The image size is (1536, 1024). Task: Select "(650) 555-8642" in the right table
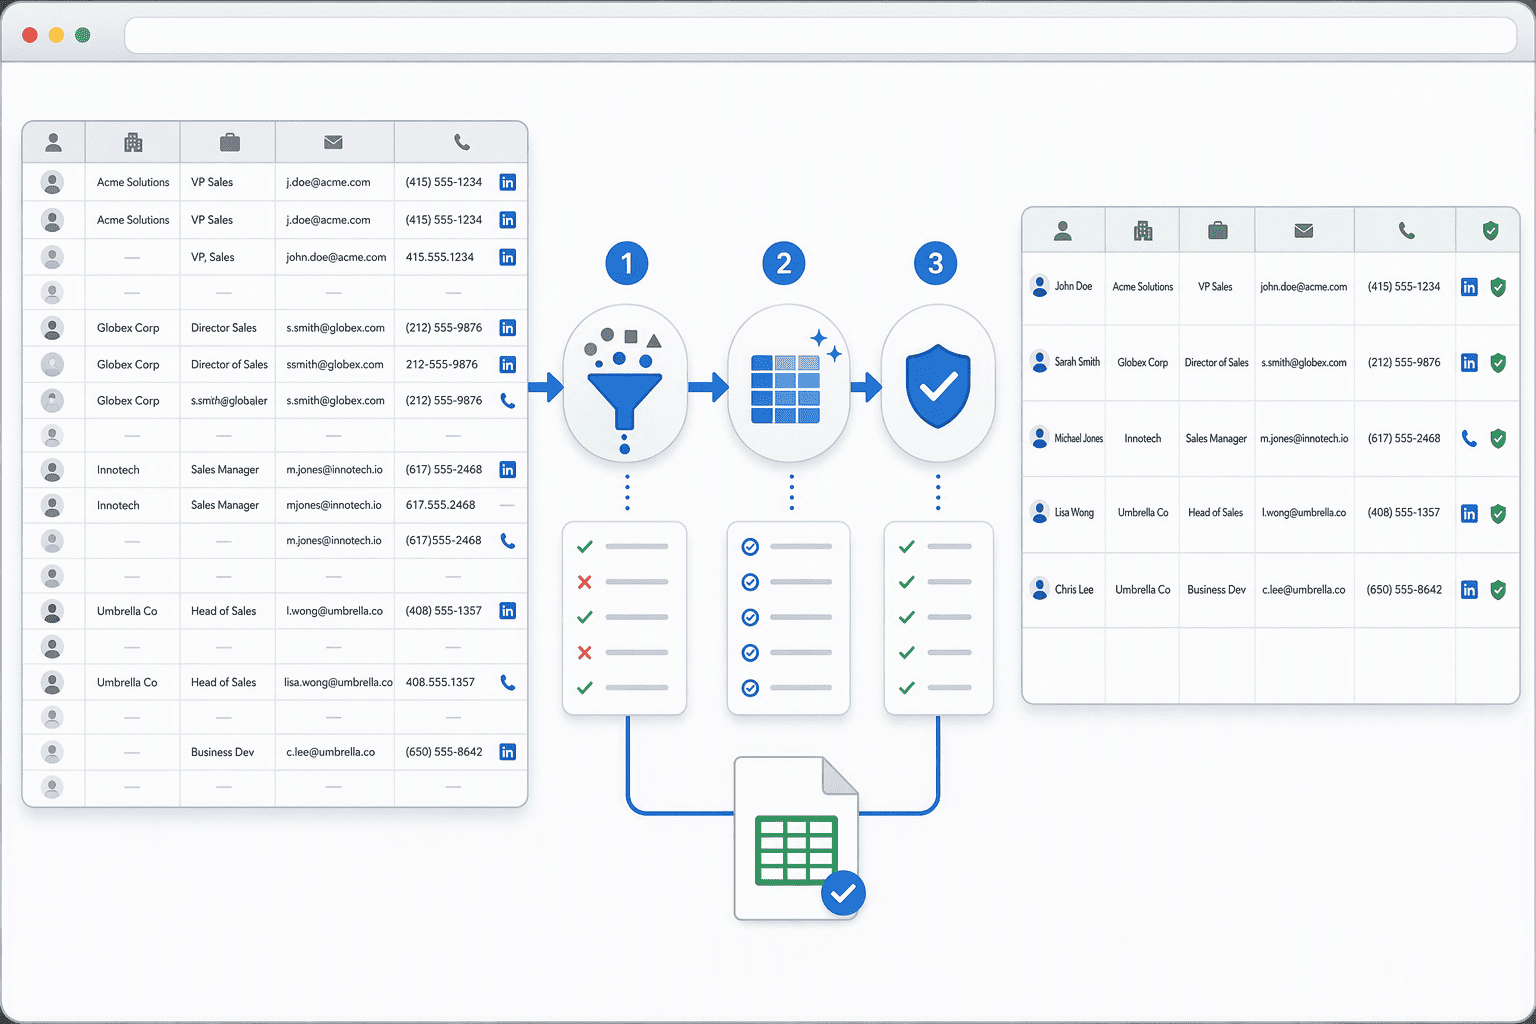coord(1404,590)
